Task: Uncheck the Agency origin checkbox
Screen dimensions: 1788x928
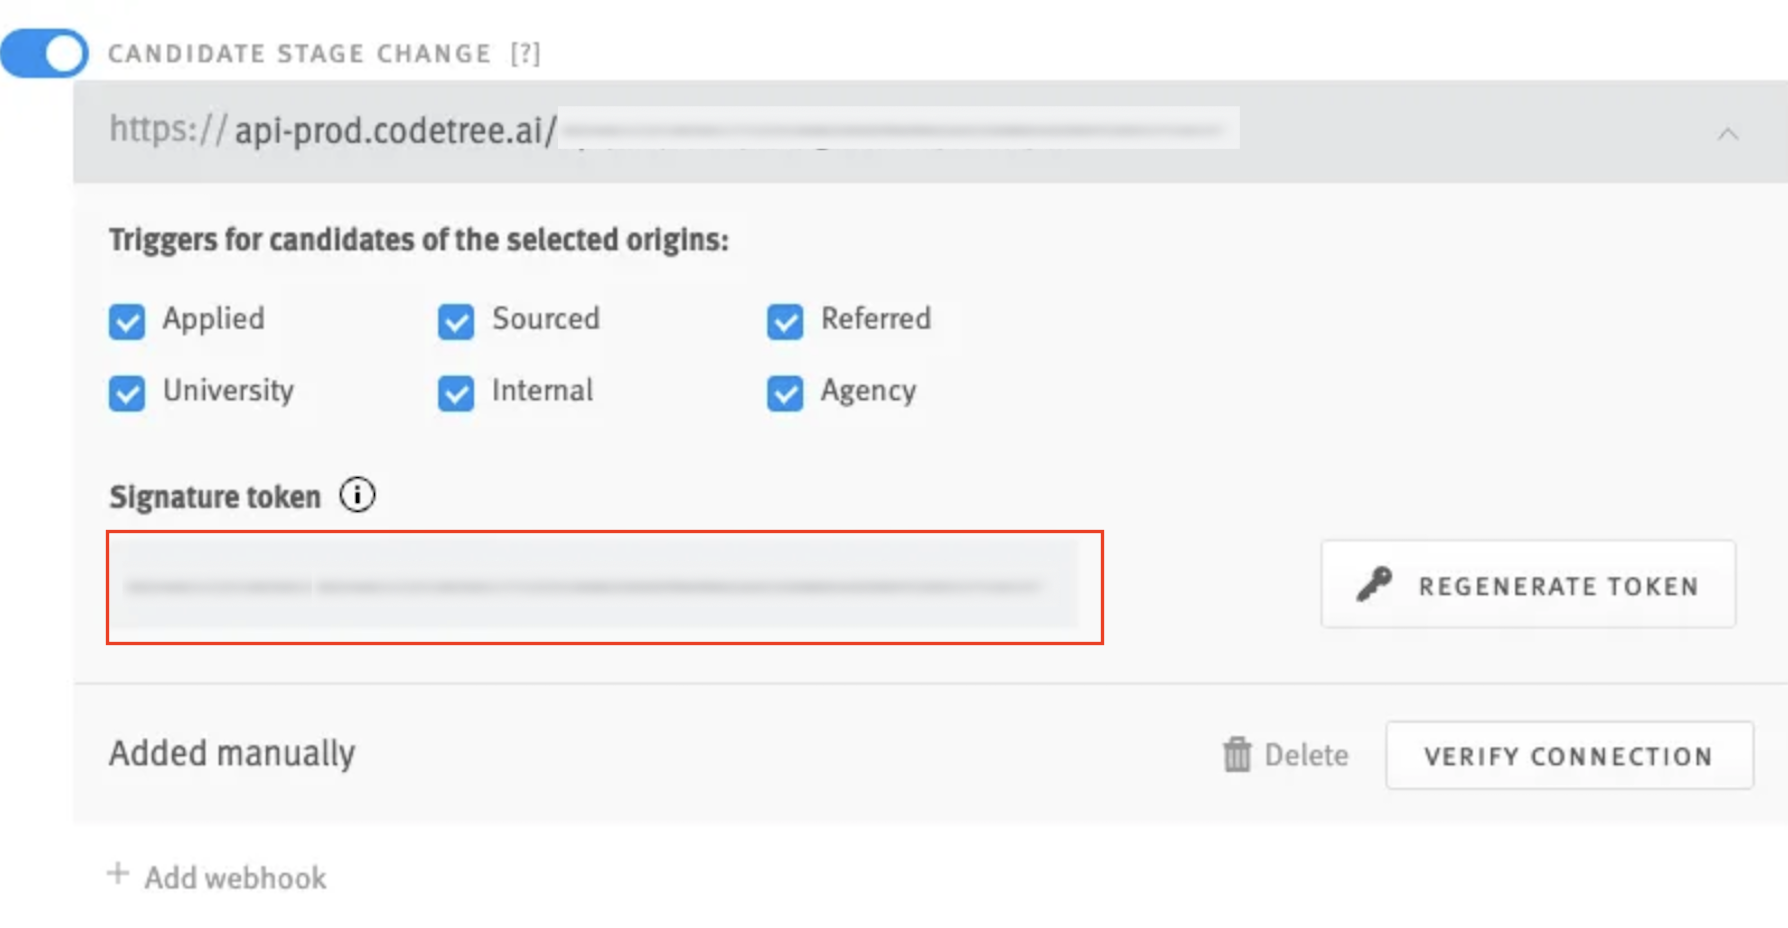Action: click(x=785, y=393)
